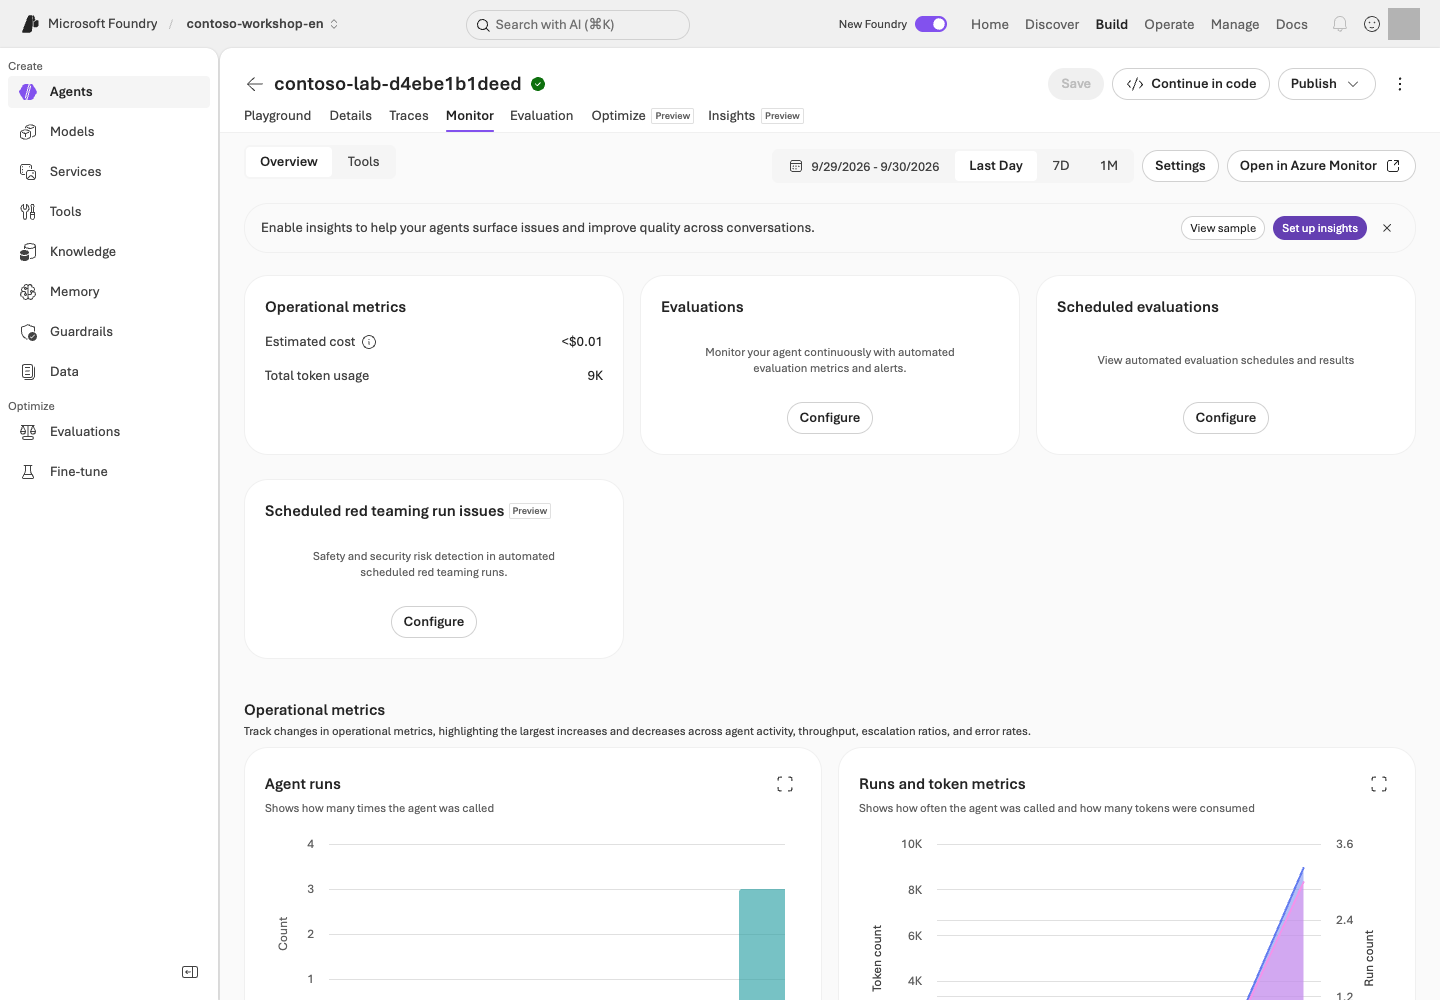The width and height of the screenshot is (1440, 1000).
Task: Expand the Agent runs chart to fullscreen
Action: click(785, 784)
